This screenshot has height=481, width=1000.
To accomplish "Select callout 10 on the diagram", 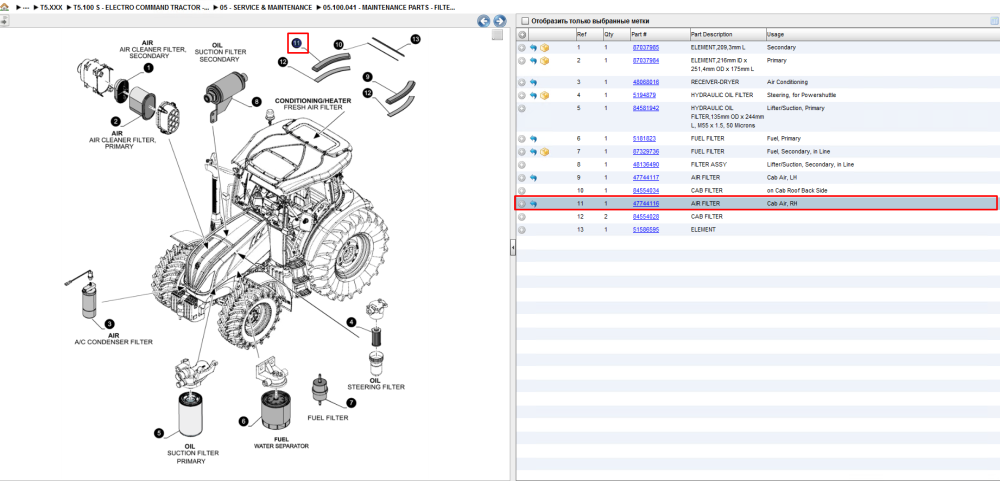I will pyautogui.click(x=339, y=45).
